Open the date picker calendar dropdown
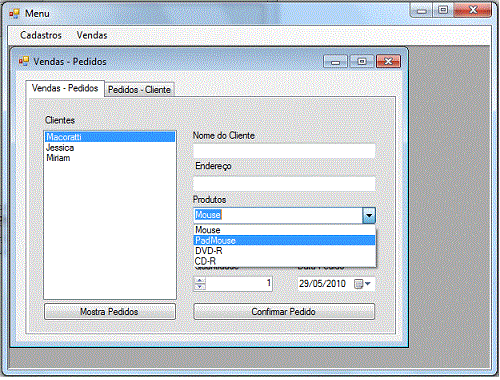This screenshot has width=500, height=380. (363, 284)
